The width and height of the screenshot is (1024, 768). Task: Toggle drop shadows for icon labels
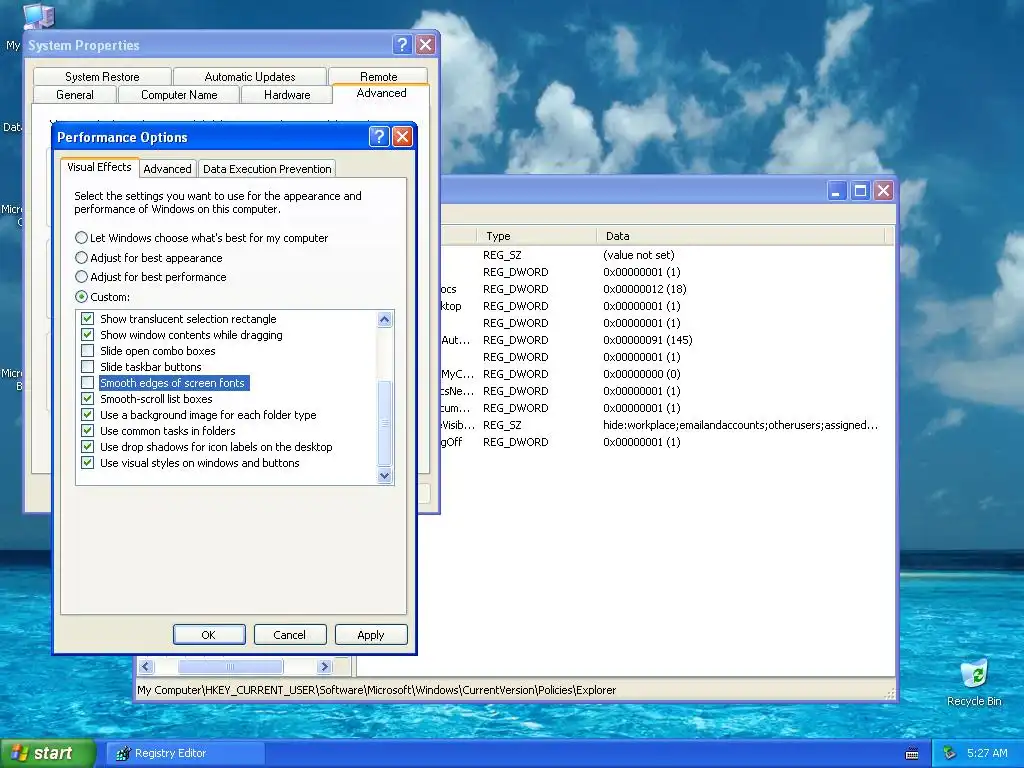(x=88, y=447)
